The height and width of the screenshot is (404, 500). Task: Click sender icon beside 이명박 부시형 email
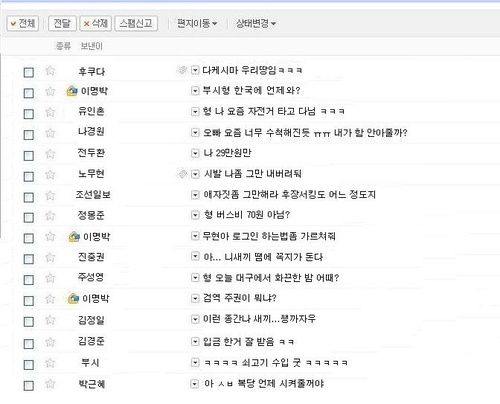pos(72,91)
